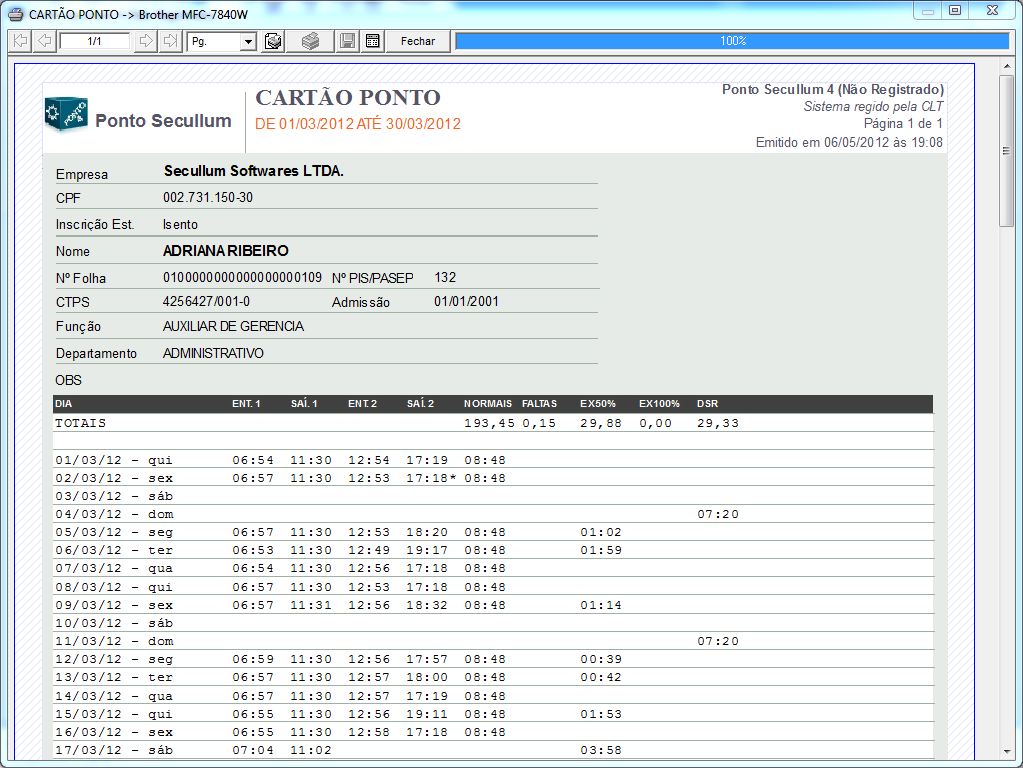Click the TOTAIS row label
This screenshot has height=768, width=1023.
tap(80, 423)
